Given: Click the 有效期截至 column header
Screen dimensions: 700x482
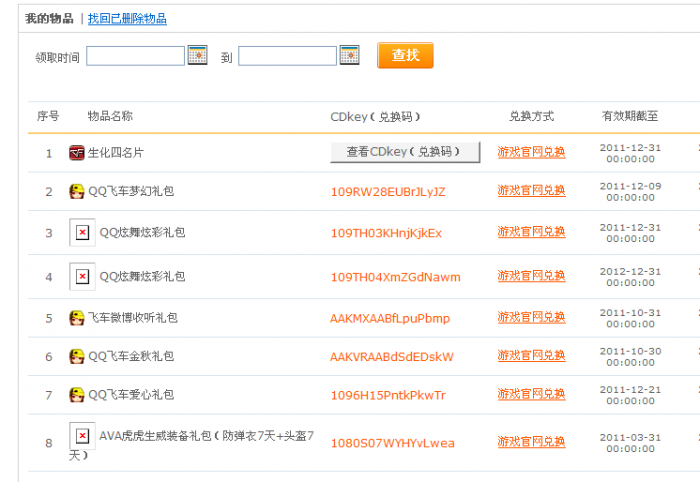Looking at the screenshot, I should tap(630, 116).
